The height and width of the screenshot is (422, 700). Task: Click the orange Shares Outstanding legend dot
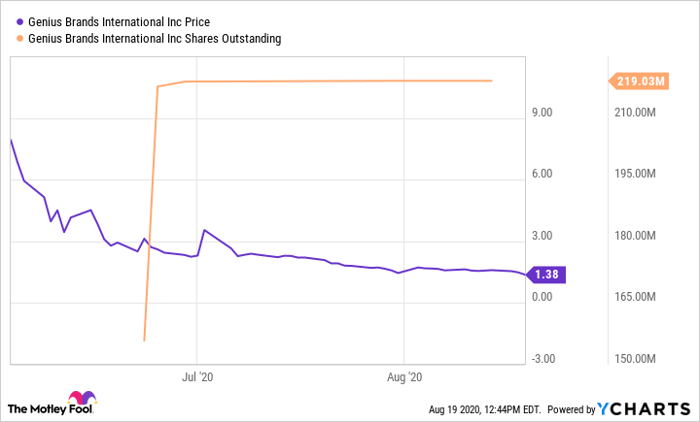pyautogui.click(x=19, y=39)
